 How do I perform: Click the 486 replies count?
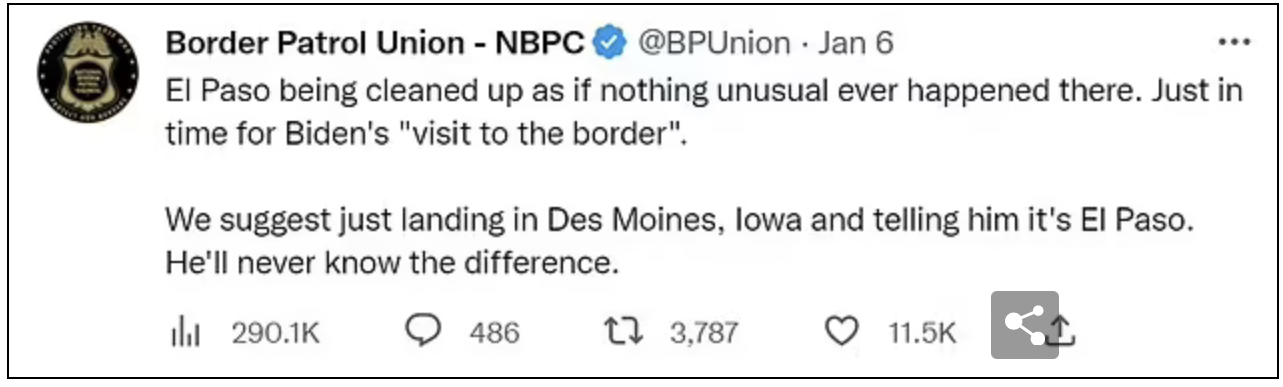pyautogui.click(x=494, y=333)
